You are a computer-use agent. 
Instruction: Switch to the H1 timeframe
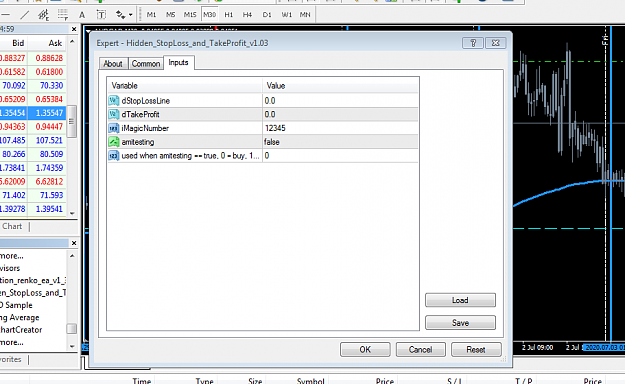coord(228,15)
